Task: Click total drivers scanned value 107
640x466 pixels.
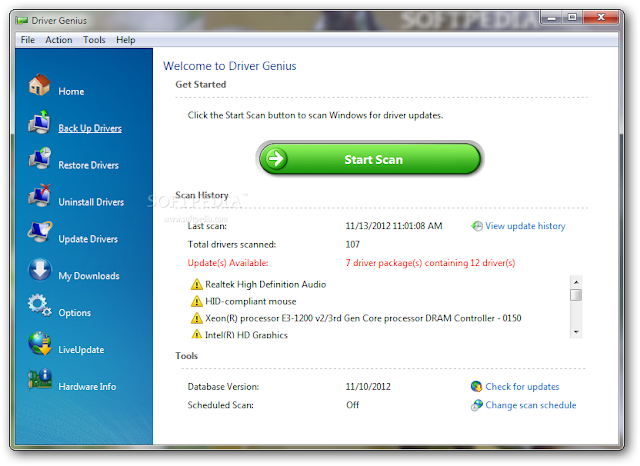Action: click(x=353, y=244)
